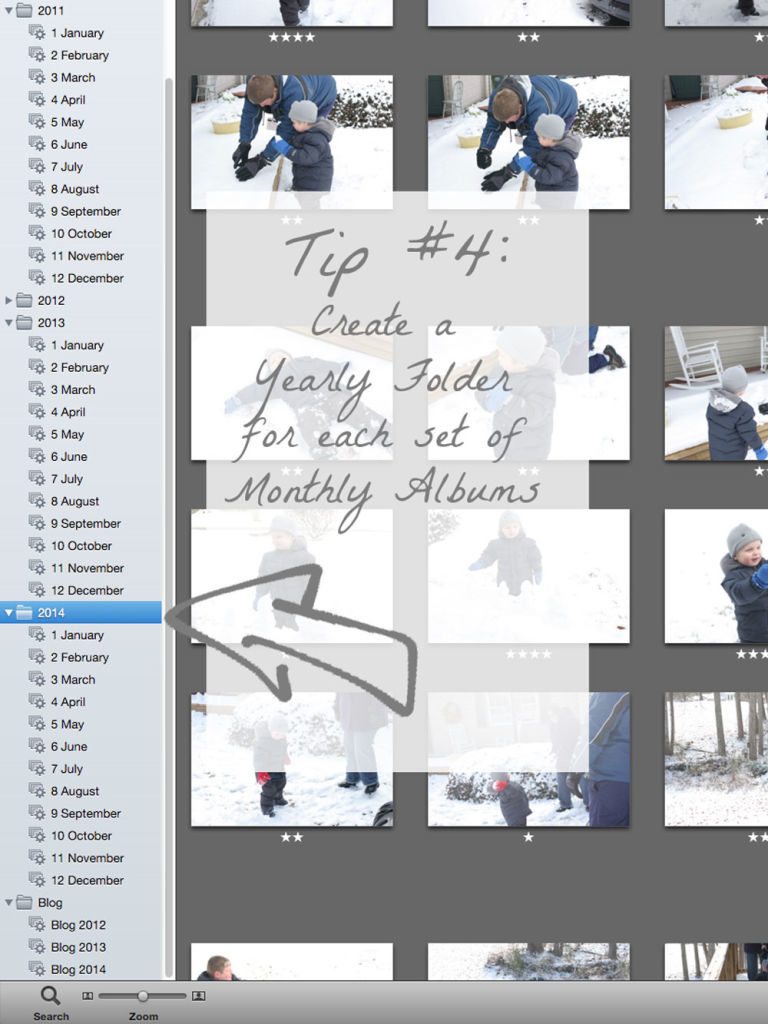The width and height of the screenshot is (768, 1024).
Task: Select the 2014 folder row
Action: pos(80,613)
